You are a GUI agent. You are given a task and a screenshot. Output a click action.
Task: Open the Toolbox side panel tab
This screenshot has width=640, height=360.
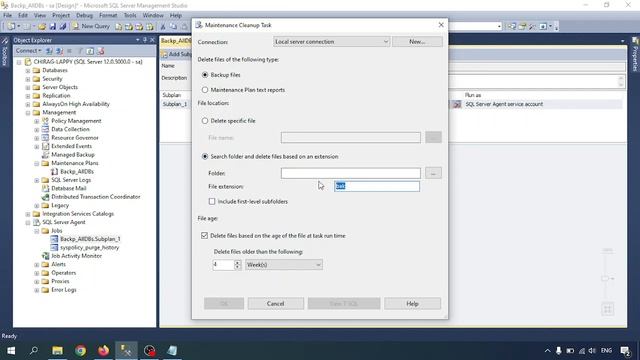(x=4, y=52)
